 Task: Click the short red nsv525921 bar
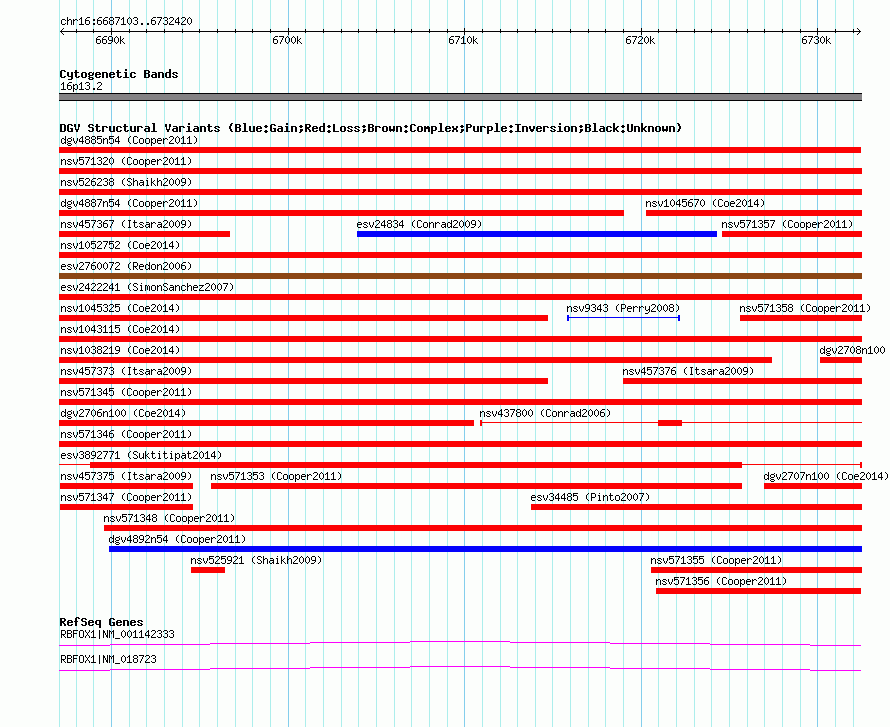tap(208, 570)
